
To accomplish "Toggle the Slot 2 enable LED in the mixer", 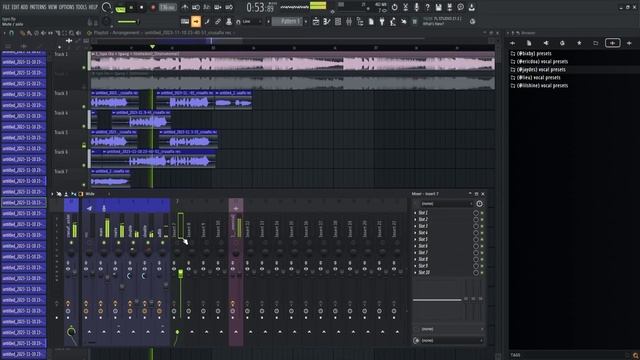I will point(482,220).
